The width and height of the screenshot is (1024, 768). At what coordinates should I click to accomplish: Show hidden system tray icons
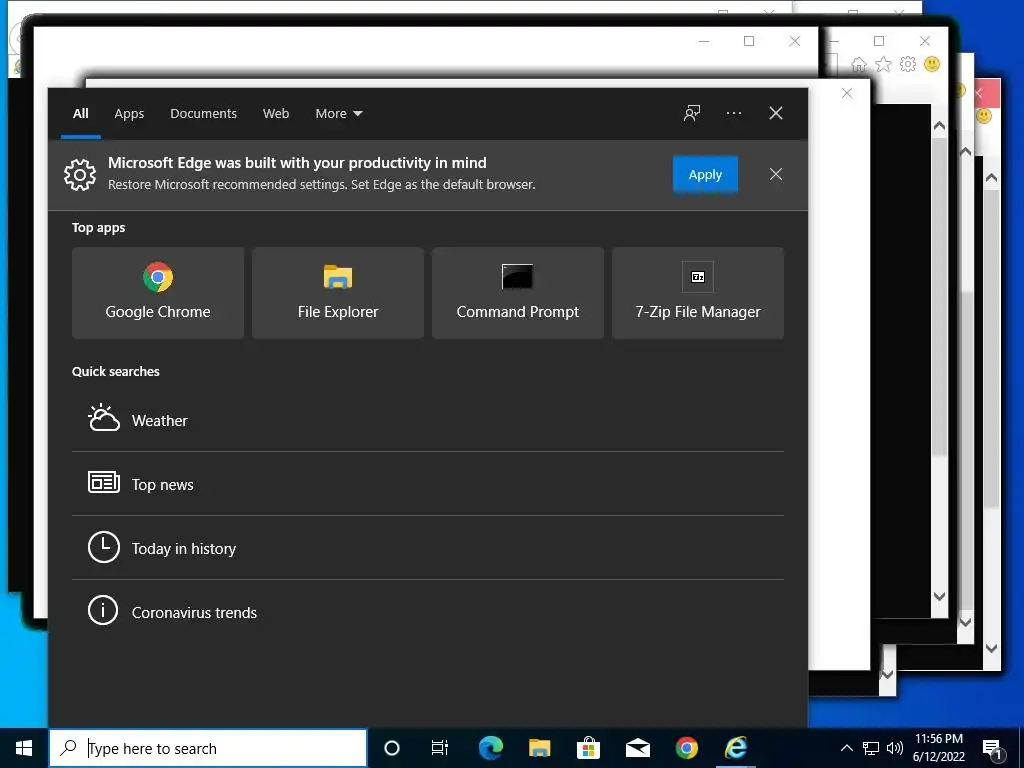[x=846, y=748]
